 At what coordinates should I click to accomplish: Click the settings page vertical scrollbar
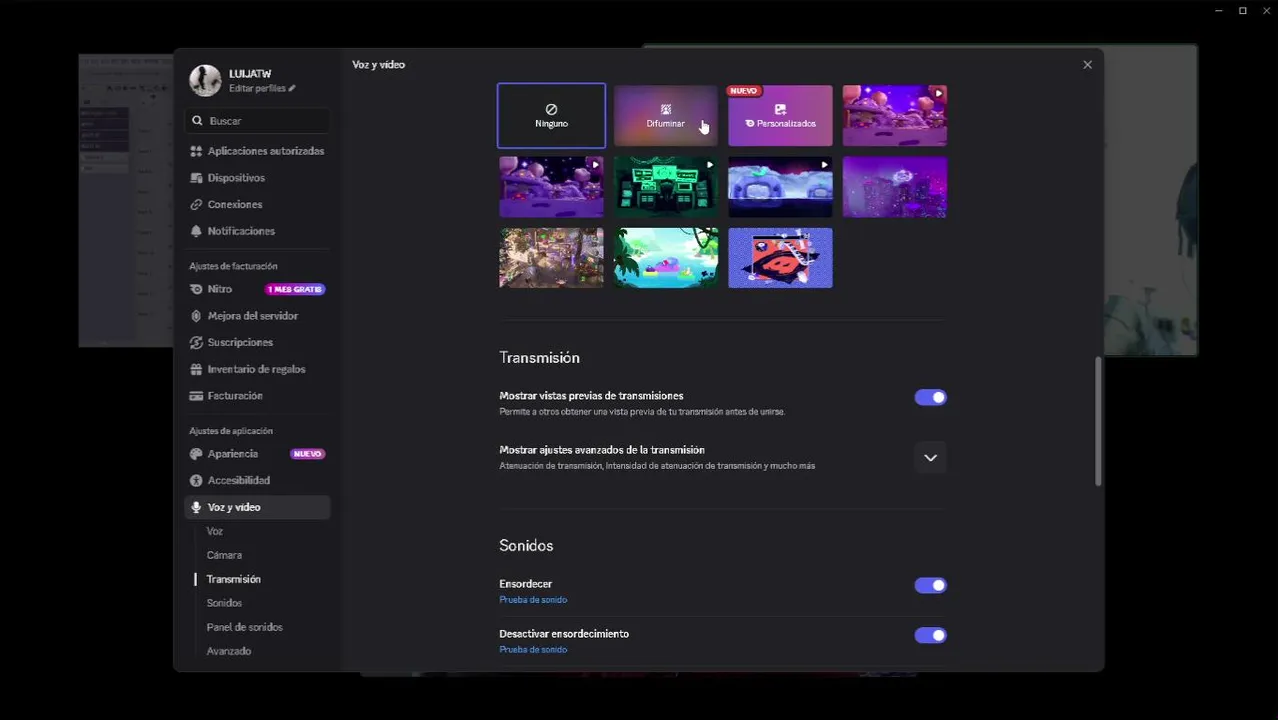pyautogui.click(x=1098, y=422)
